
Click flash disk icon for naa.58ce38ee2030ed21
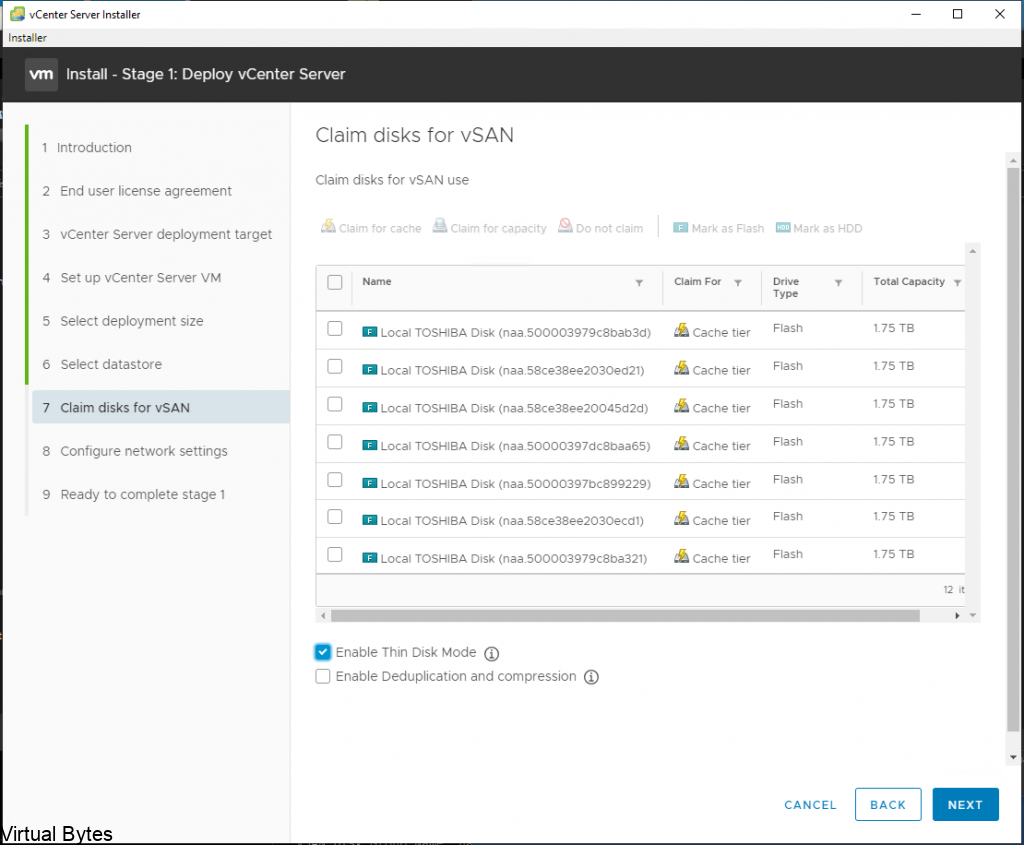click(x=370, y=370)
